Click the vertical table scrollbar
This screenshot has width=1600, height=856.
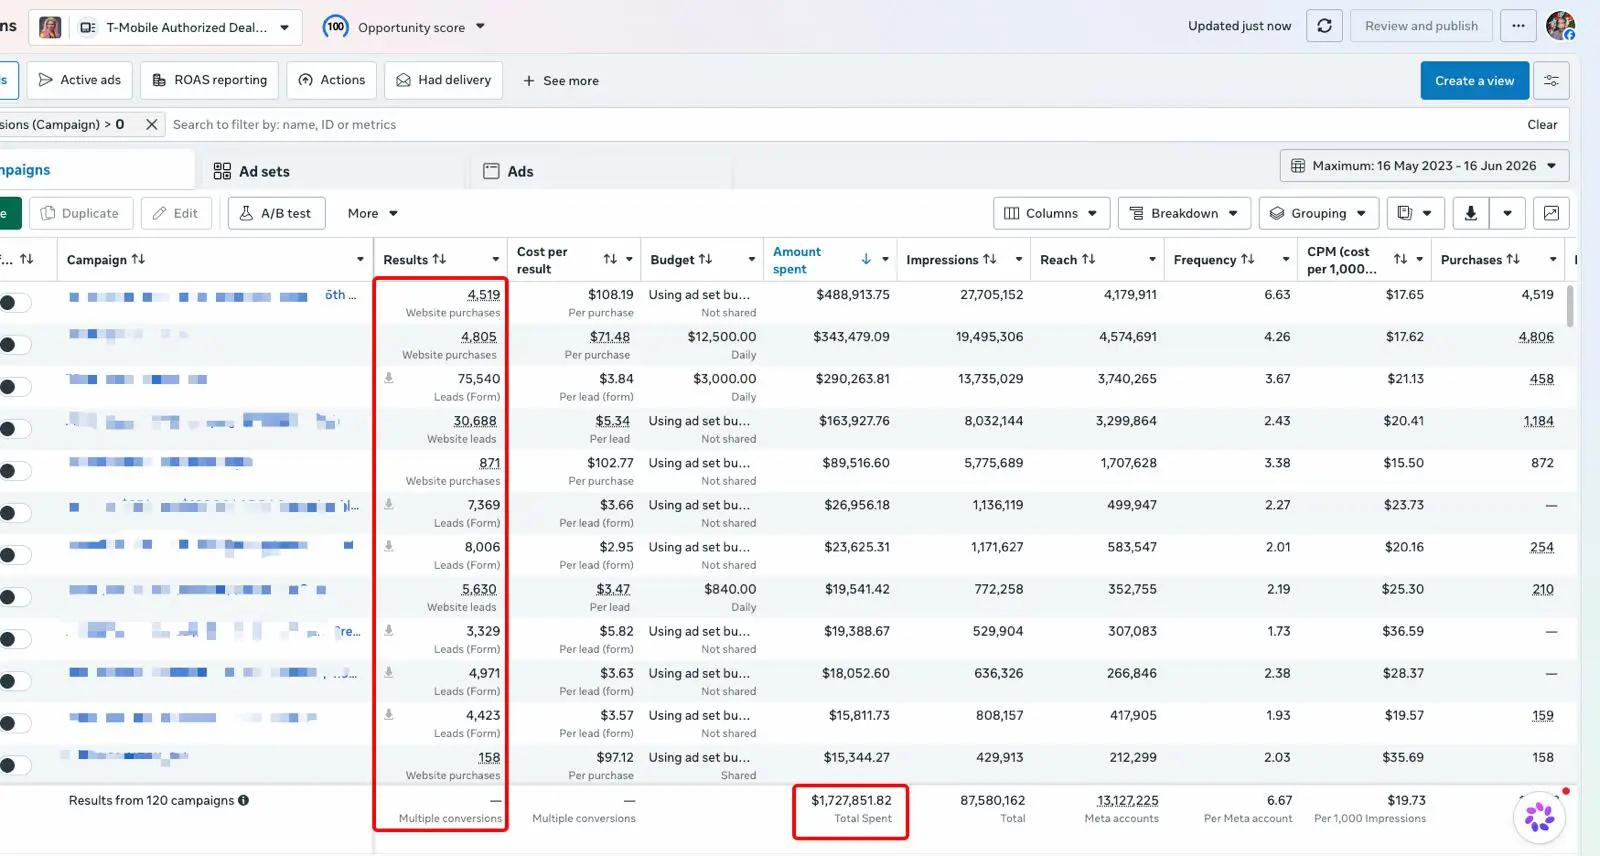[x=1570, y=306]
